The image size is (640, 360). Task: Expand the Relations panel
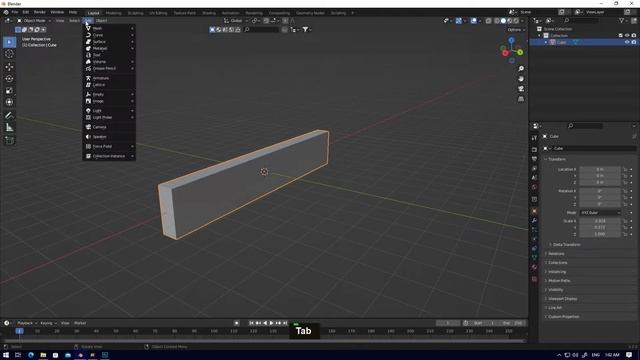(556, 253)
